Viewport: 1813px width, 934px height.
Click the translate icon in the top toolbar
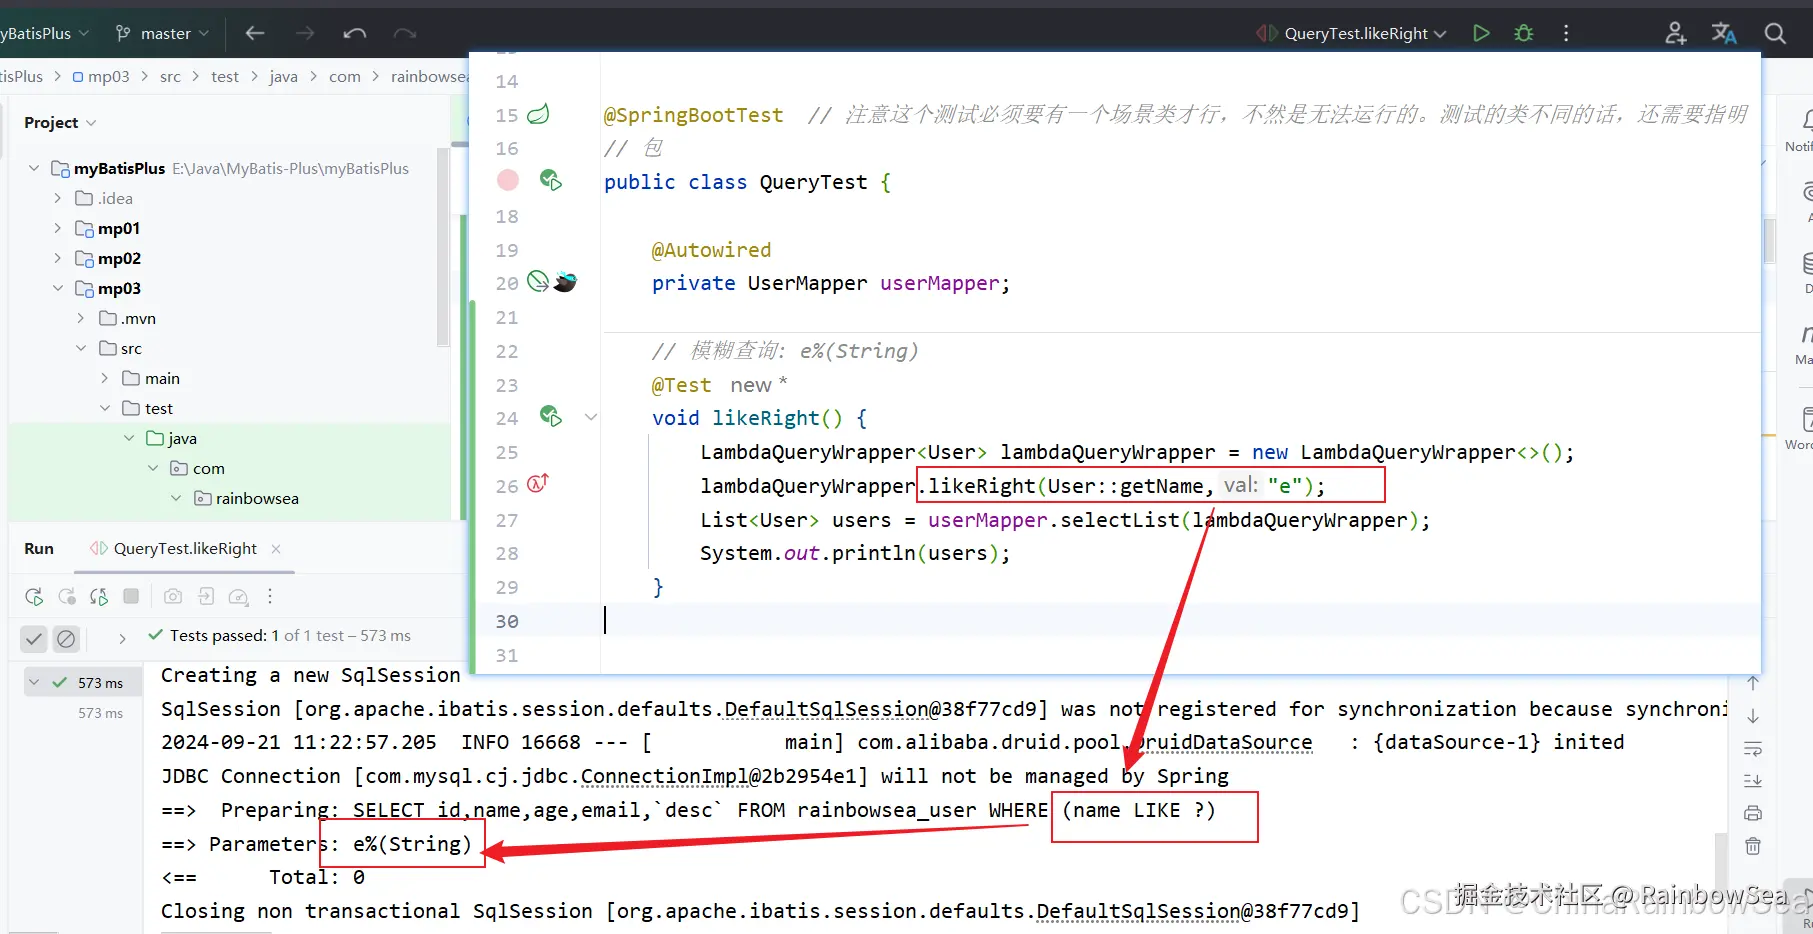(x=1724, y=33)
